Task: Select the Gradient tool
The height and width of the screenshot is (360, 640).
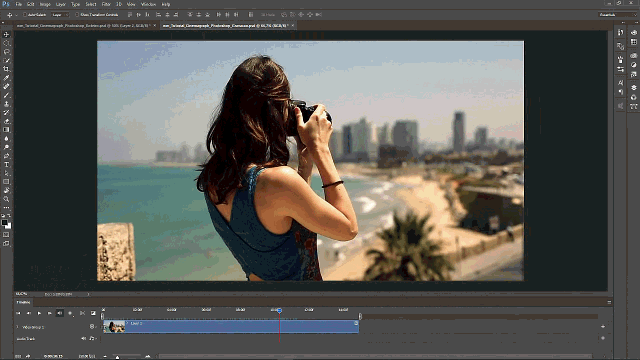Action: point(6,130)
